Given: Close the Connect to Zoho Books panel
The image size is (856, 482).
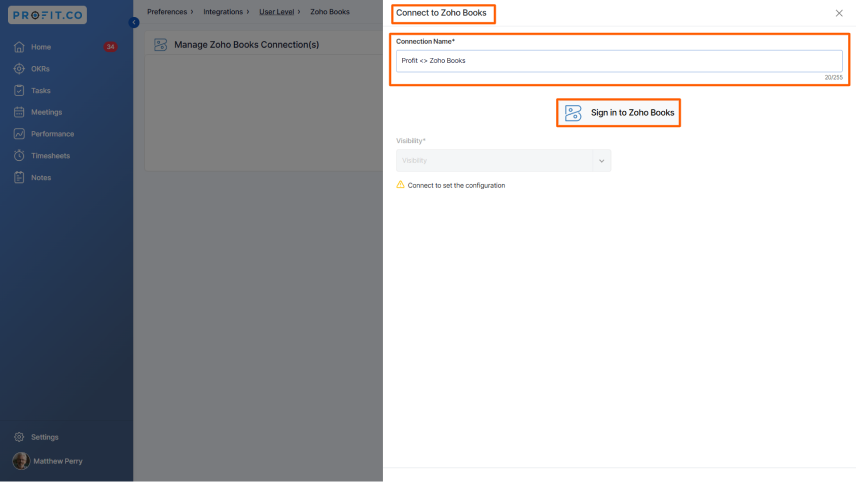Looking at the screenshot, I should click(839, 13).
